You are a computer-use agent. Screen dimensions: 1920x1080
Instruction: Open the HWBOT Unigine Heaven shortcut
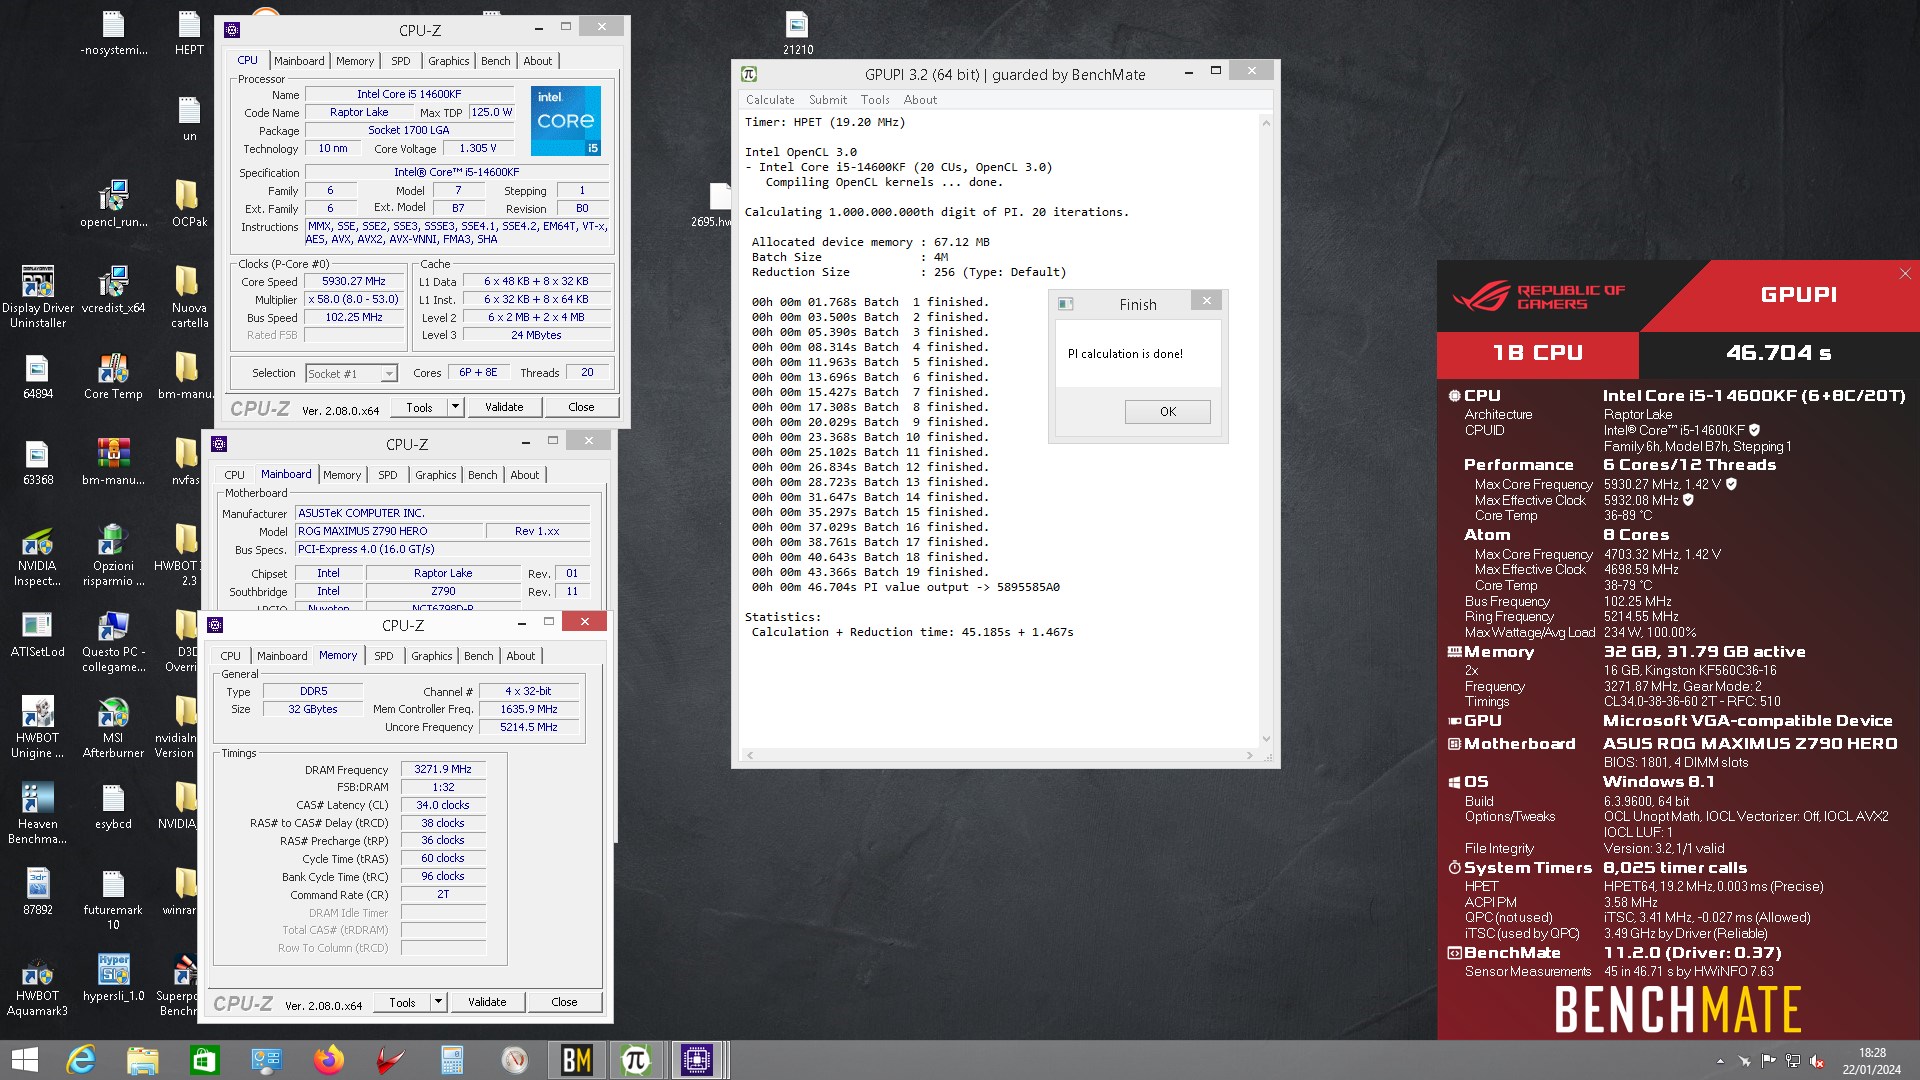[37, 727]
